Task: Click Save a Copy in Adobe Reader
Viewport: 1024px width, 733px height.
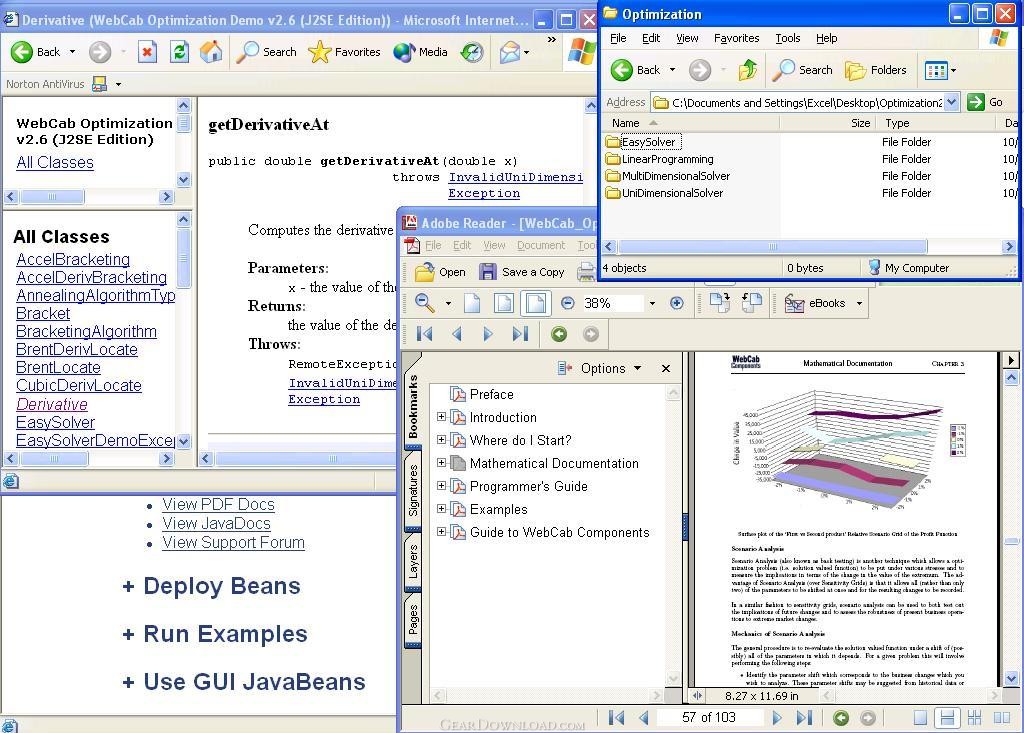Action: (x=522, y=272)
